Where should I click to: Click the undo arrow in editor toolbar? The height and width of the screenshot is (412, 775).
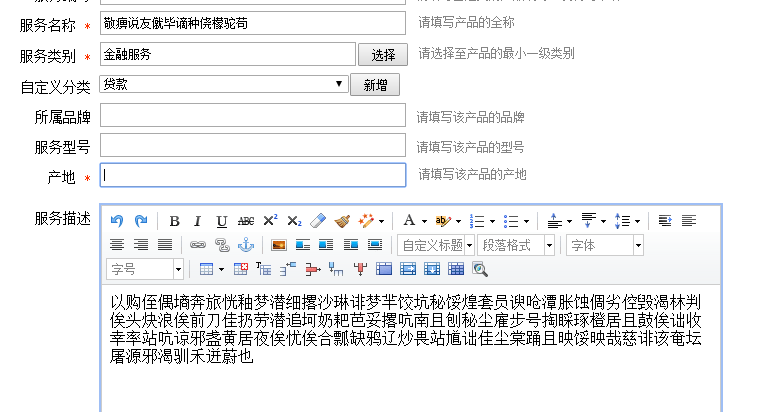(117, 221)
